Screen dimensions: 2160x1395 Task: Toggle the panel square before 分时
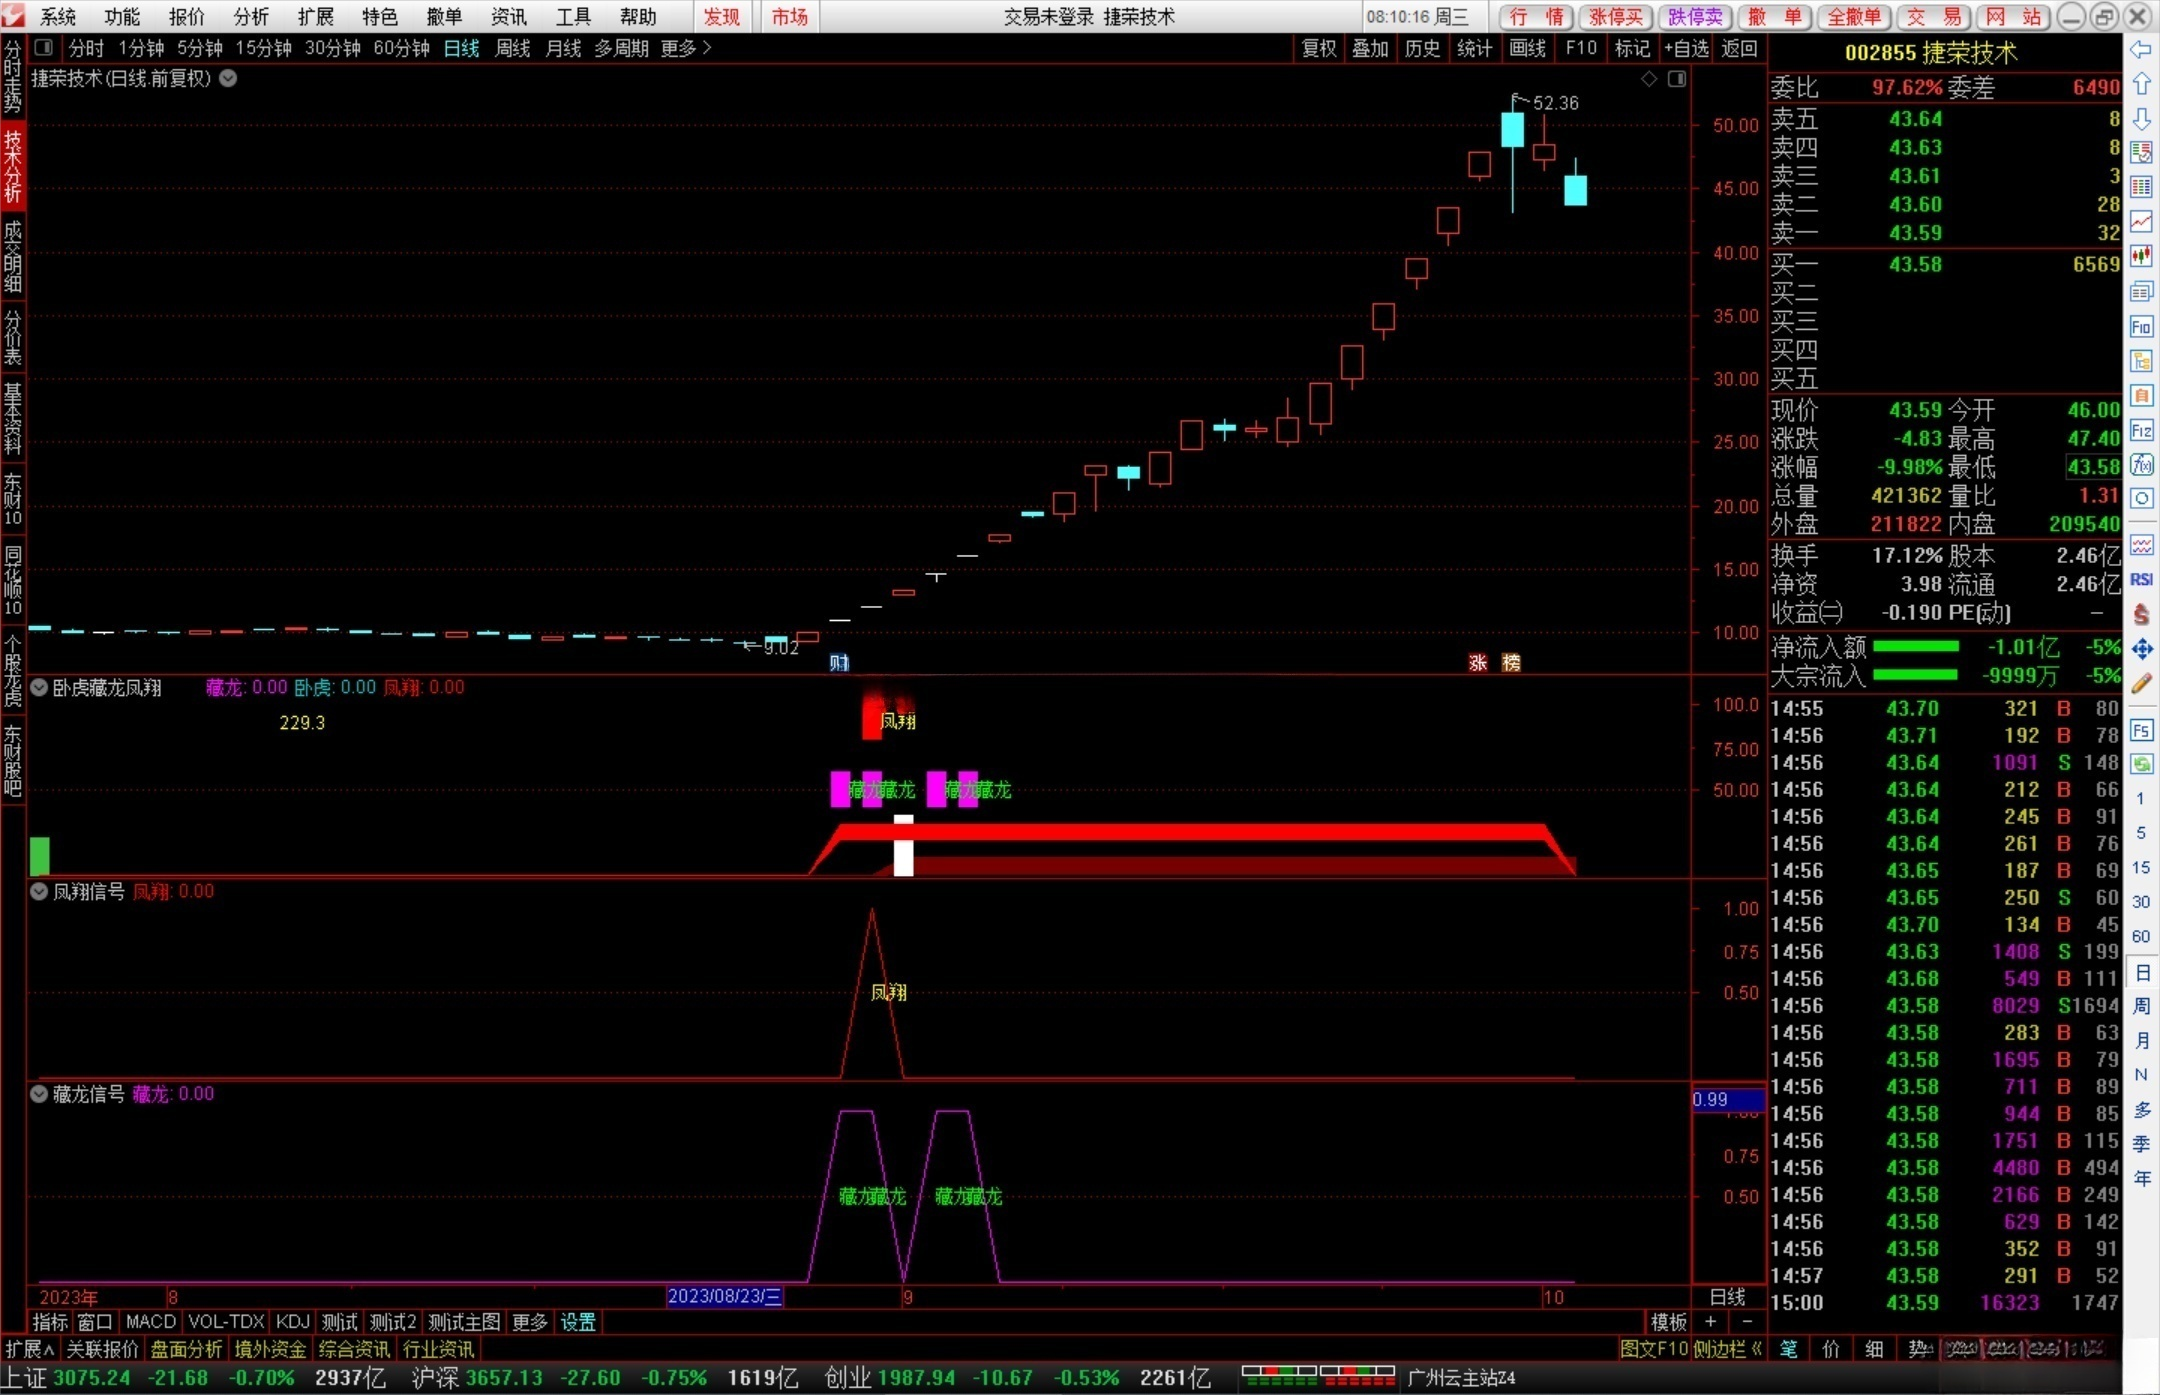[44, 47]
